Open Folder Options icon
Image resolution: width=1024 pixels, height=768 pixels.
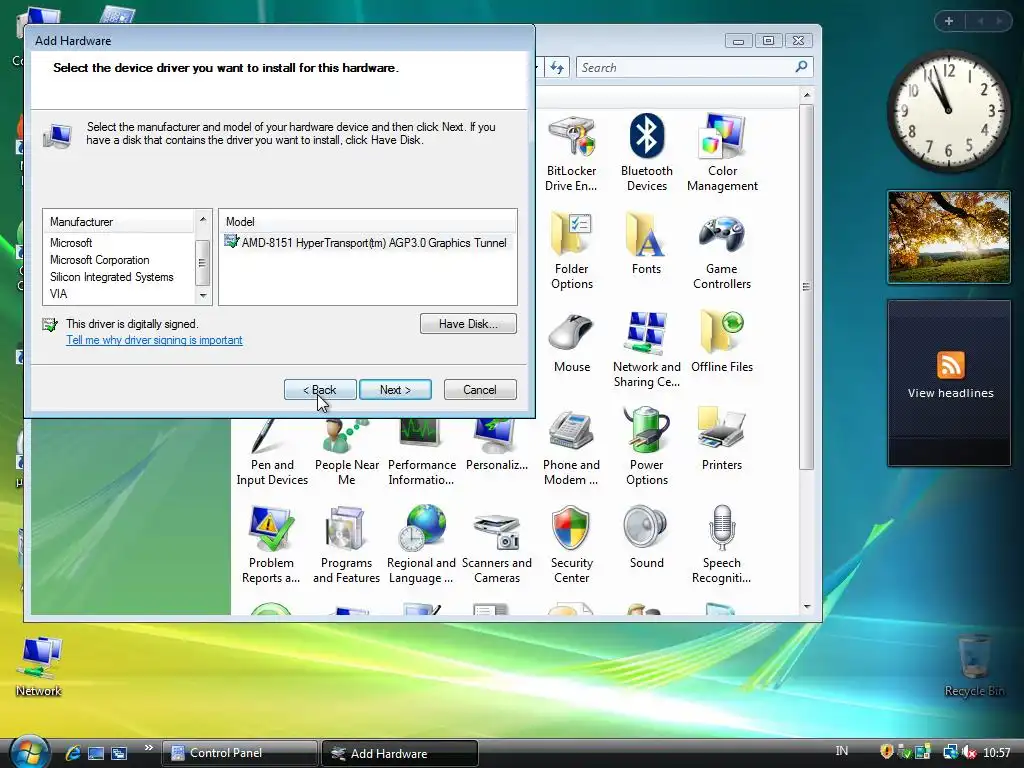571,251
